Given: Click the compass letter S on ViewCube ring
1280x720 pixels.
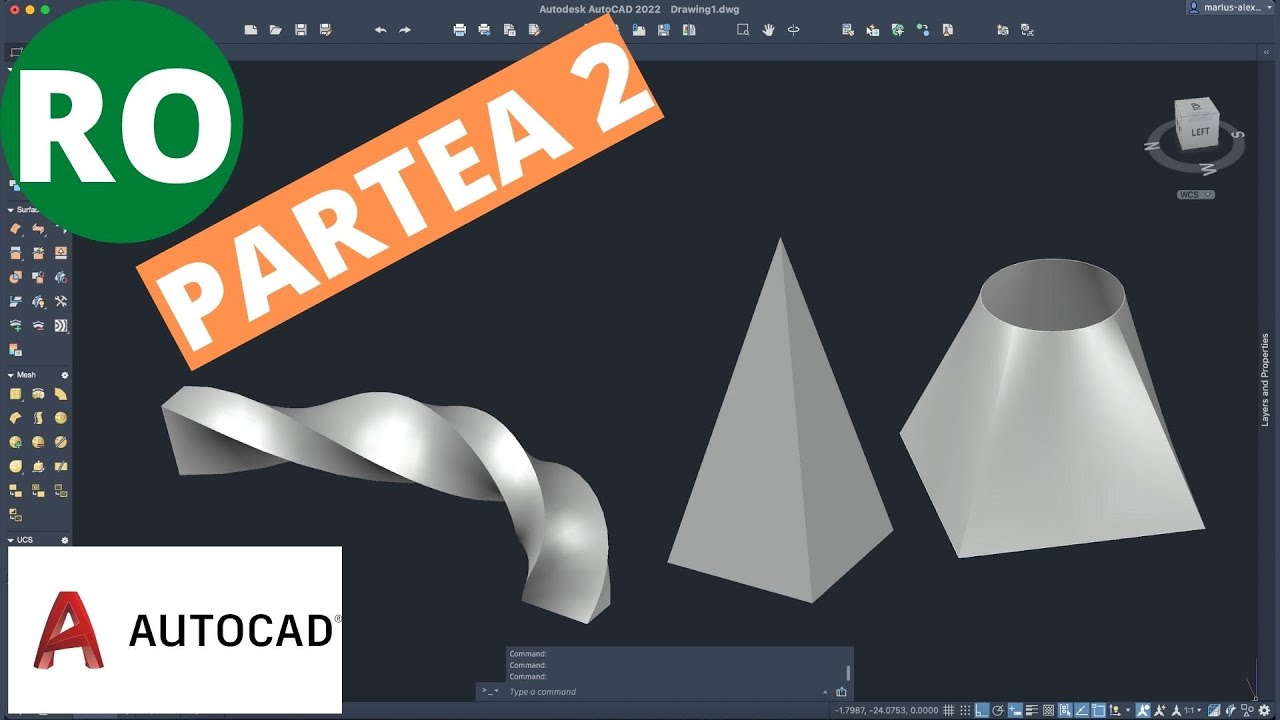Looking at the screenshot, I should [x=1237, y=134].
